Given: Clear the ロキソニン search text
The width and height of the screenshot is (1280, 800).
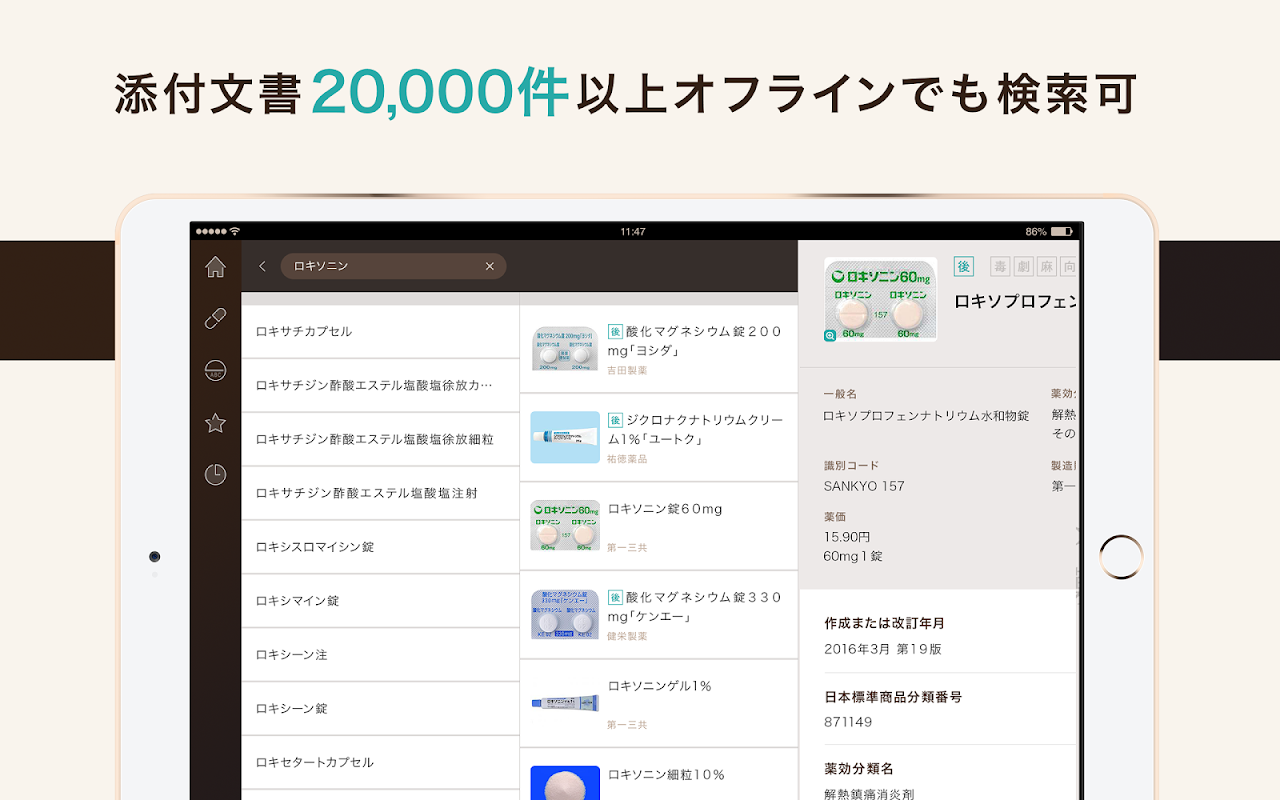Looking at the screenshot, I should 490,266.
